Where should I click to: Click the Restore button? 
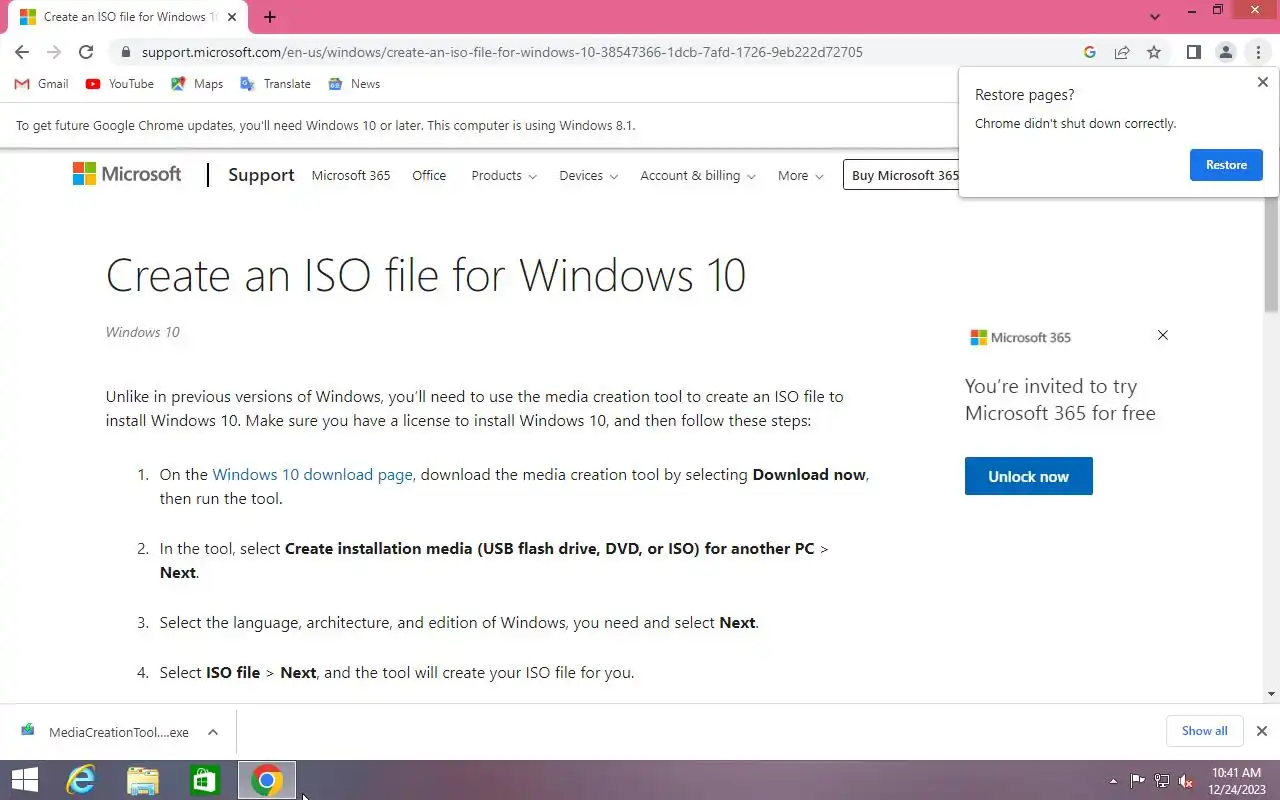1226,165
